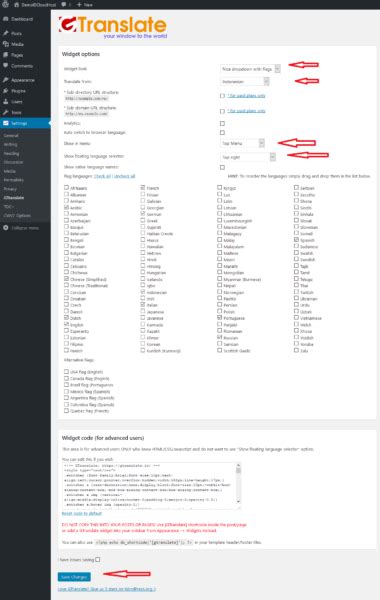Check the USA flag (English) checkbox
The width and height of the screenshot is (380, 600).
click(x=67, y=372)
